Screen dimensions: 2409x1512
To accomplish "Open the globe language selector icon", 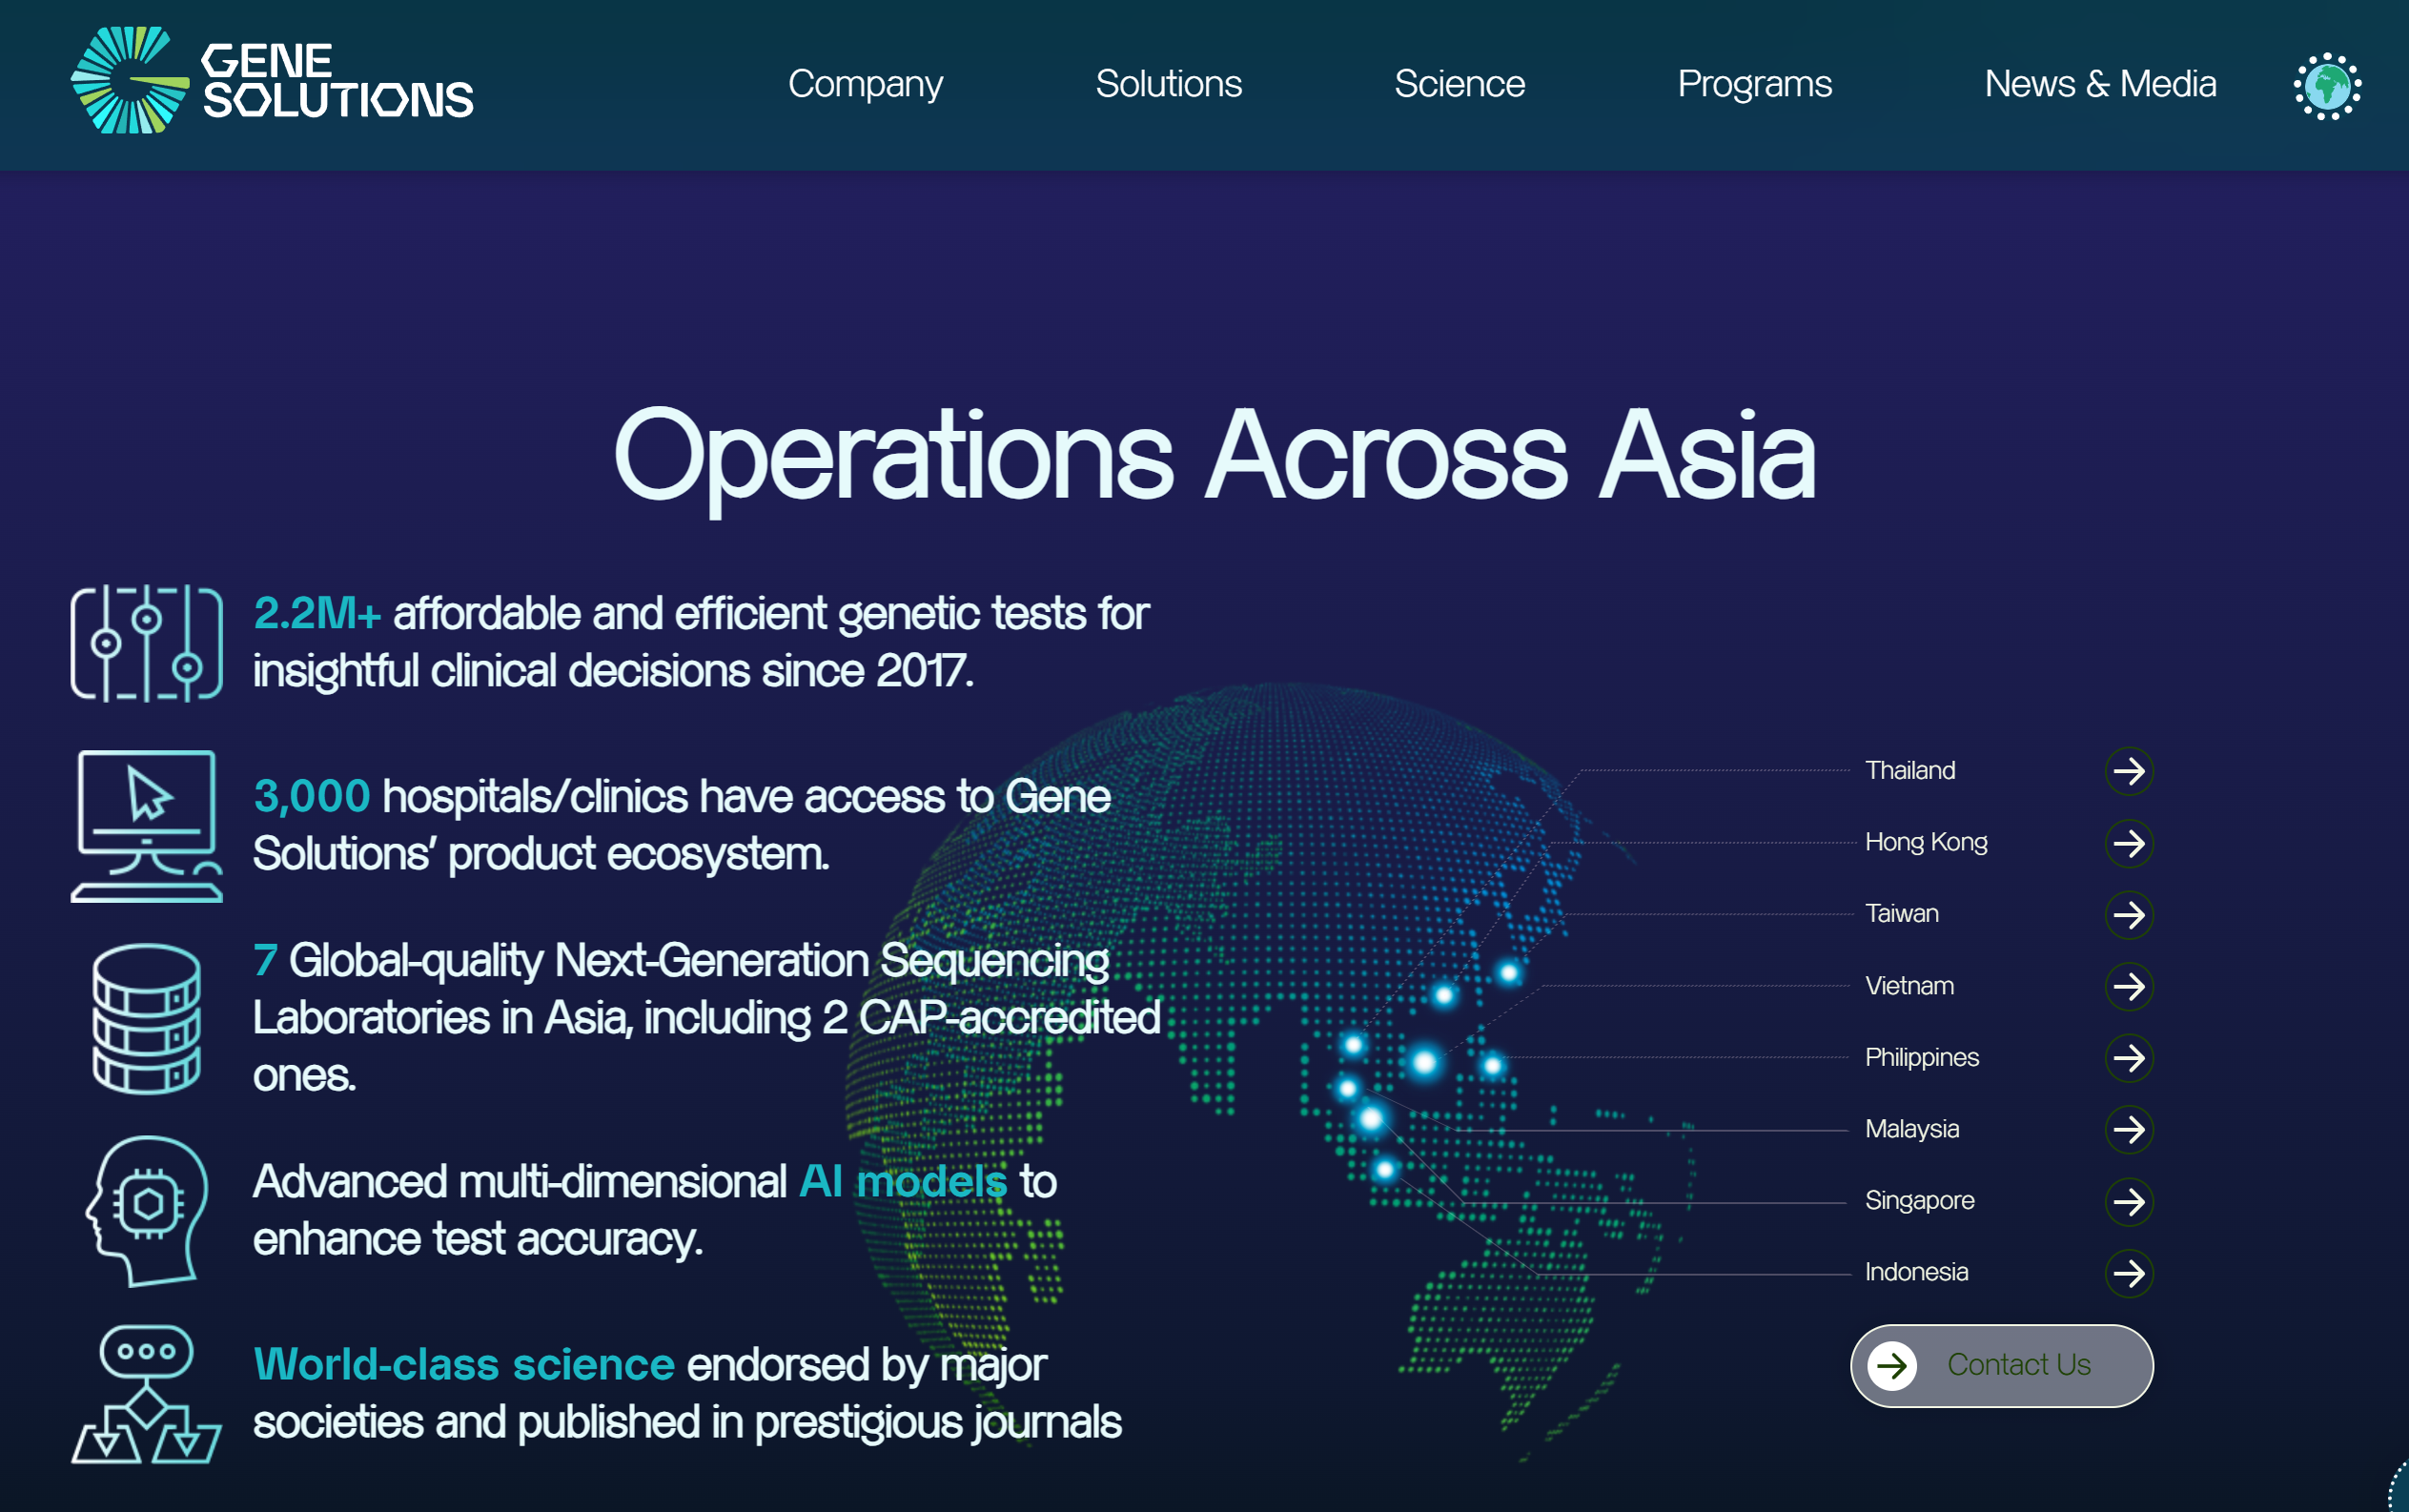I will point(2326,86).
